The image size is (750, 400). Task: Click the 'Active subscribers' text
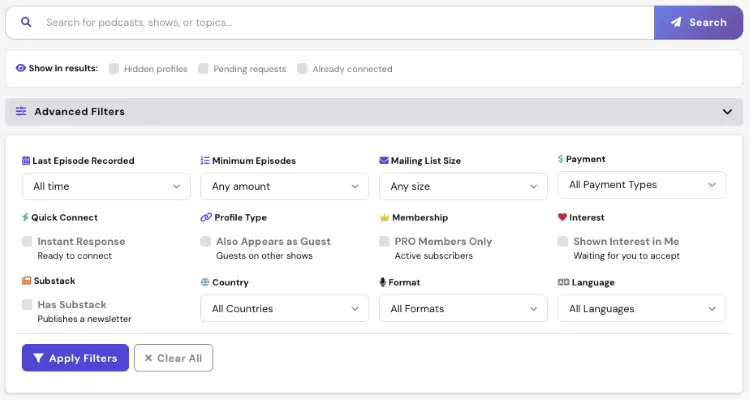(433, 256)
